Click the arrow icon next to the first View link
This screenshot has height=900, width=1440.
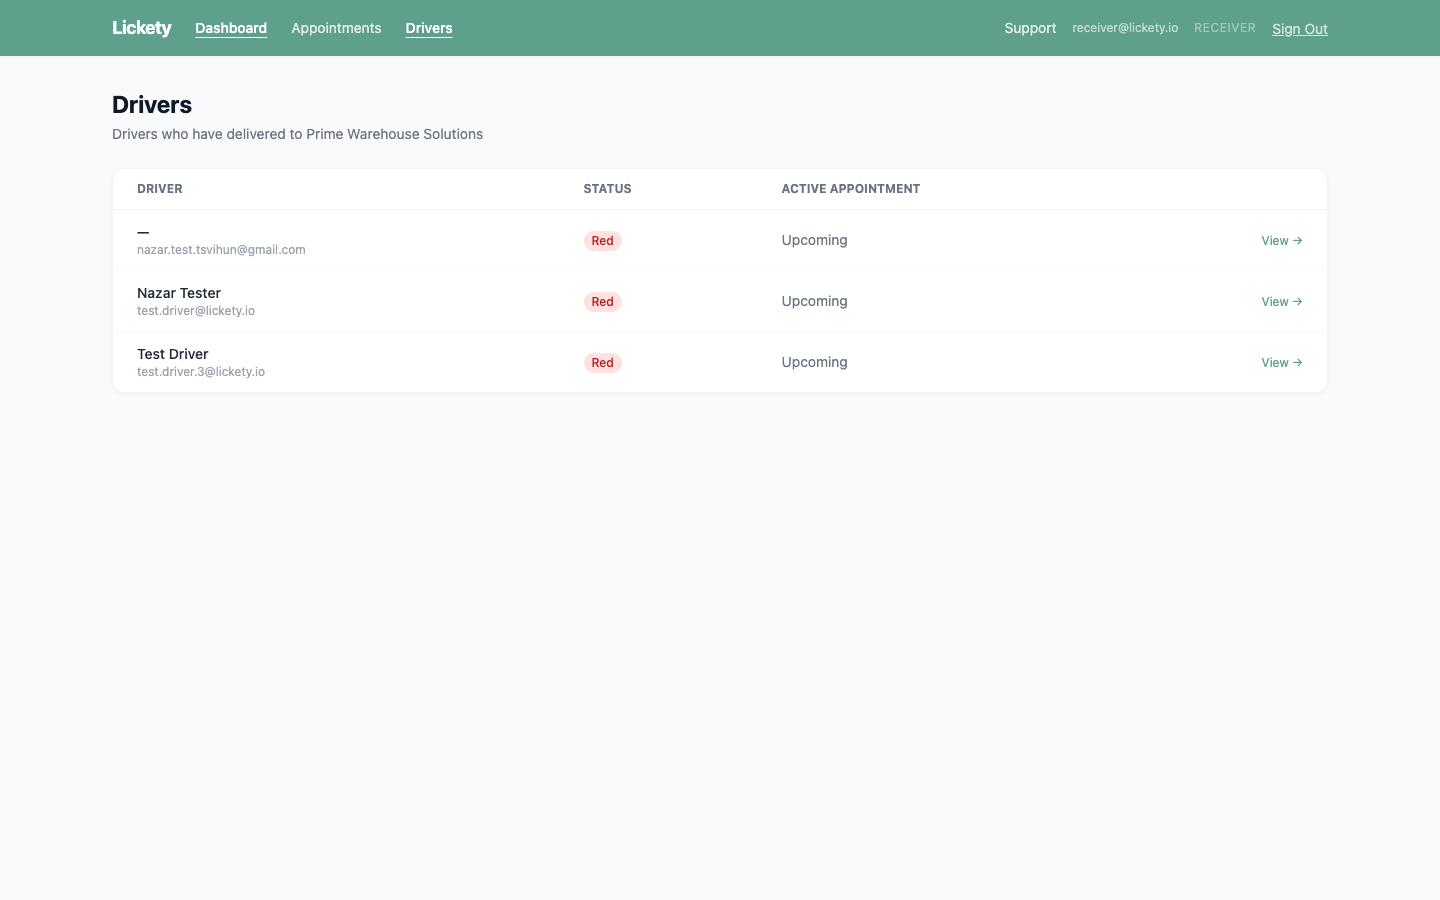tap(1297, 240)
